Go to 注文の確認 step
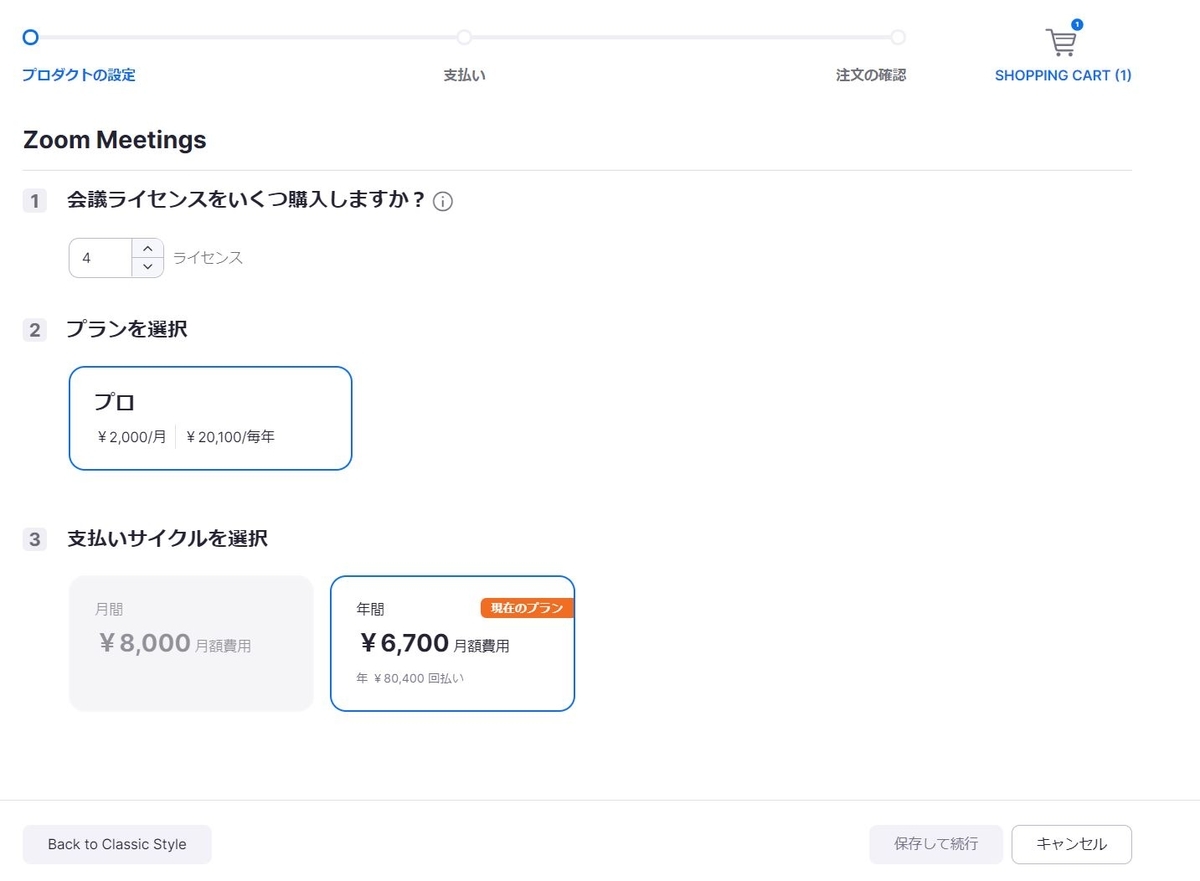The width and height of the screenshot is (1200, 881). pos(871,75)
